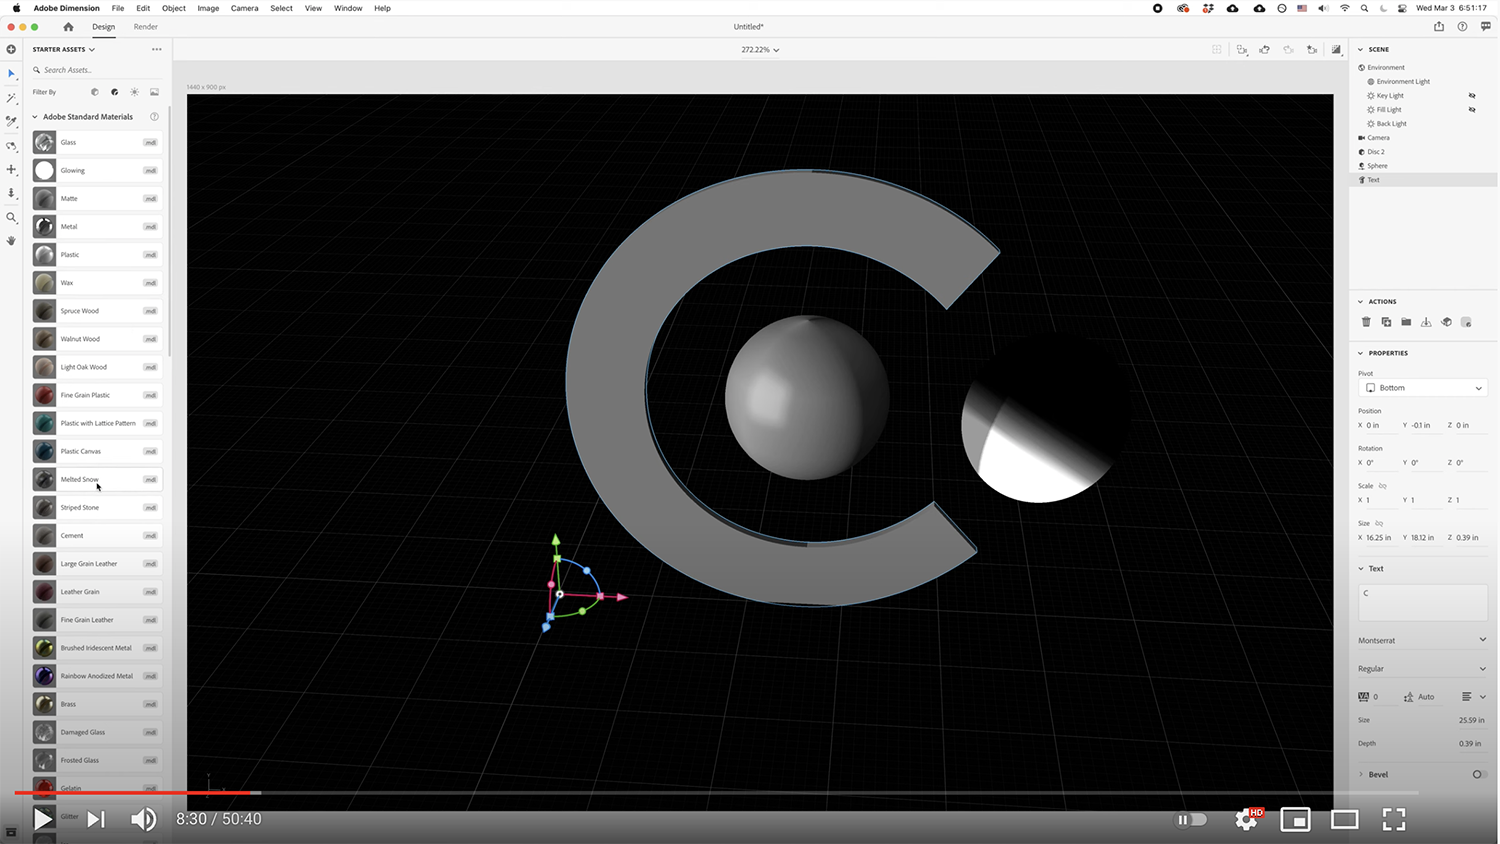Expand the Bevel section
Viewport: 1500px width, 844px height.
pyautogui.click(x=1361, y=774)
